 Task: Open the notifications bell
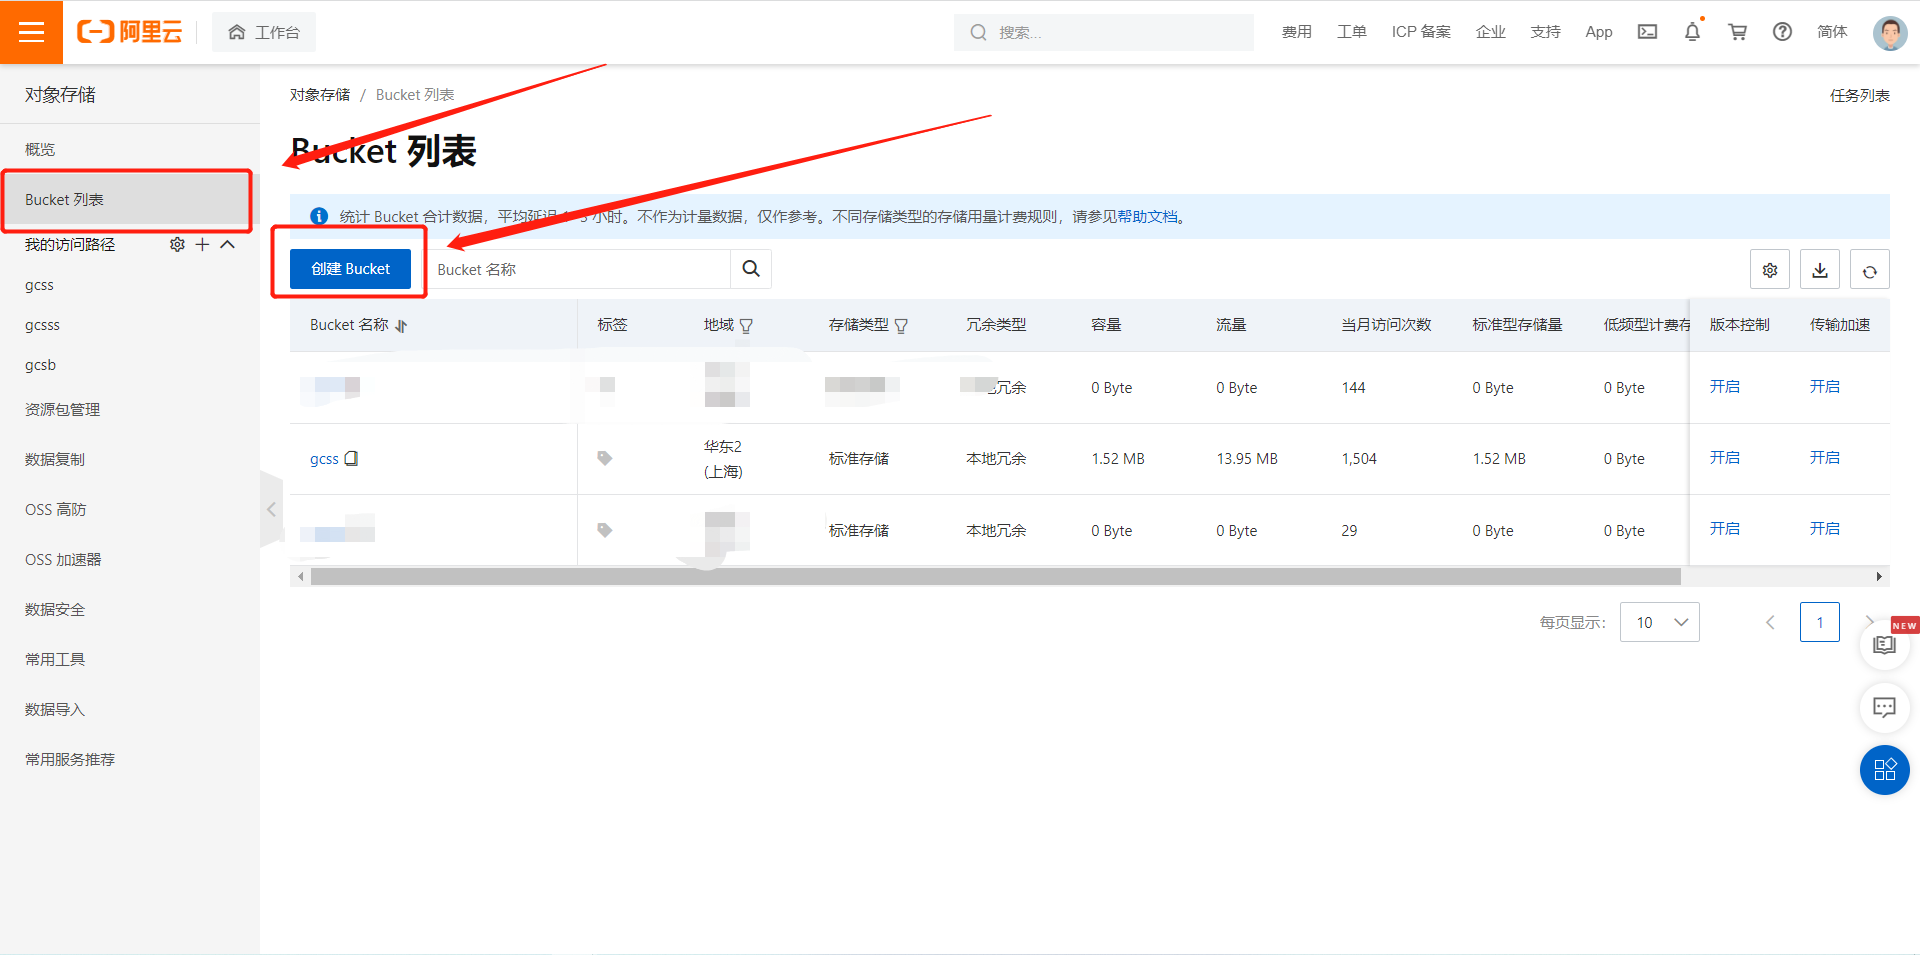coord(1692,32)
